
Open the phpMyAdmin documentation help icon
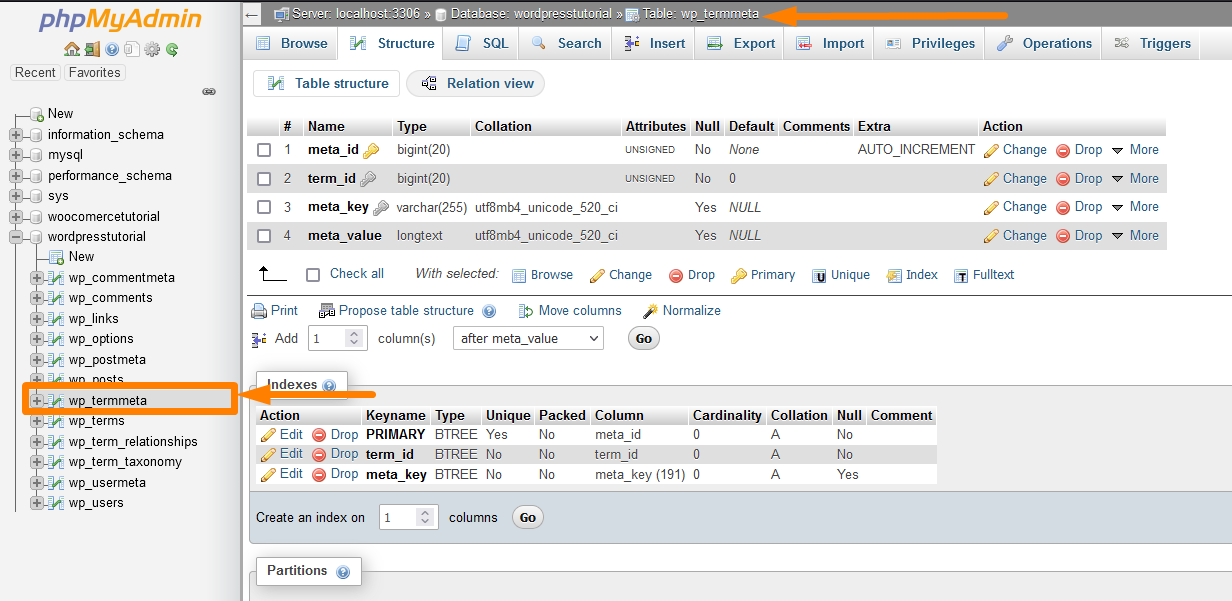click(x=112, y=49)
